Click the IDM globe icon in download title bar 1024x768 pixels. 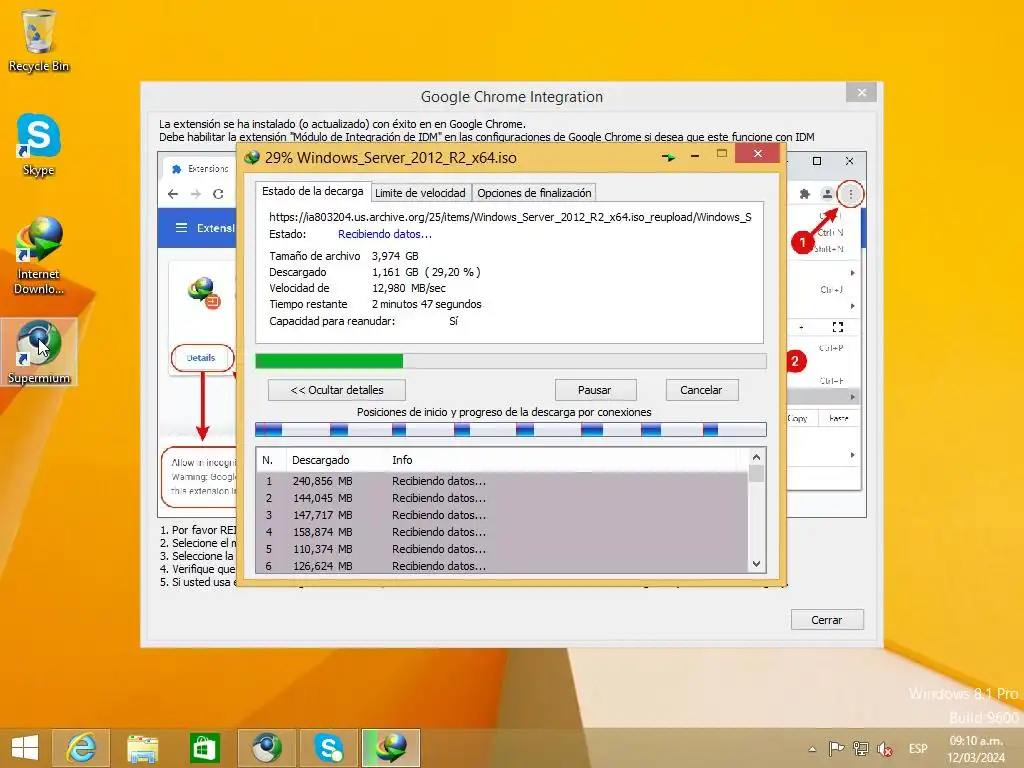pos(251,157)
